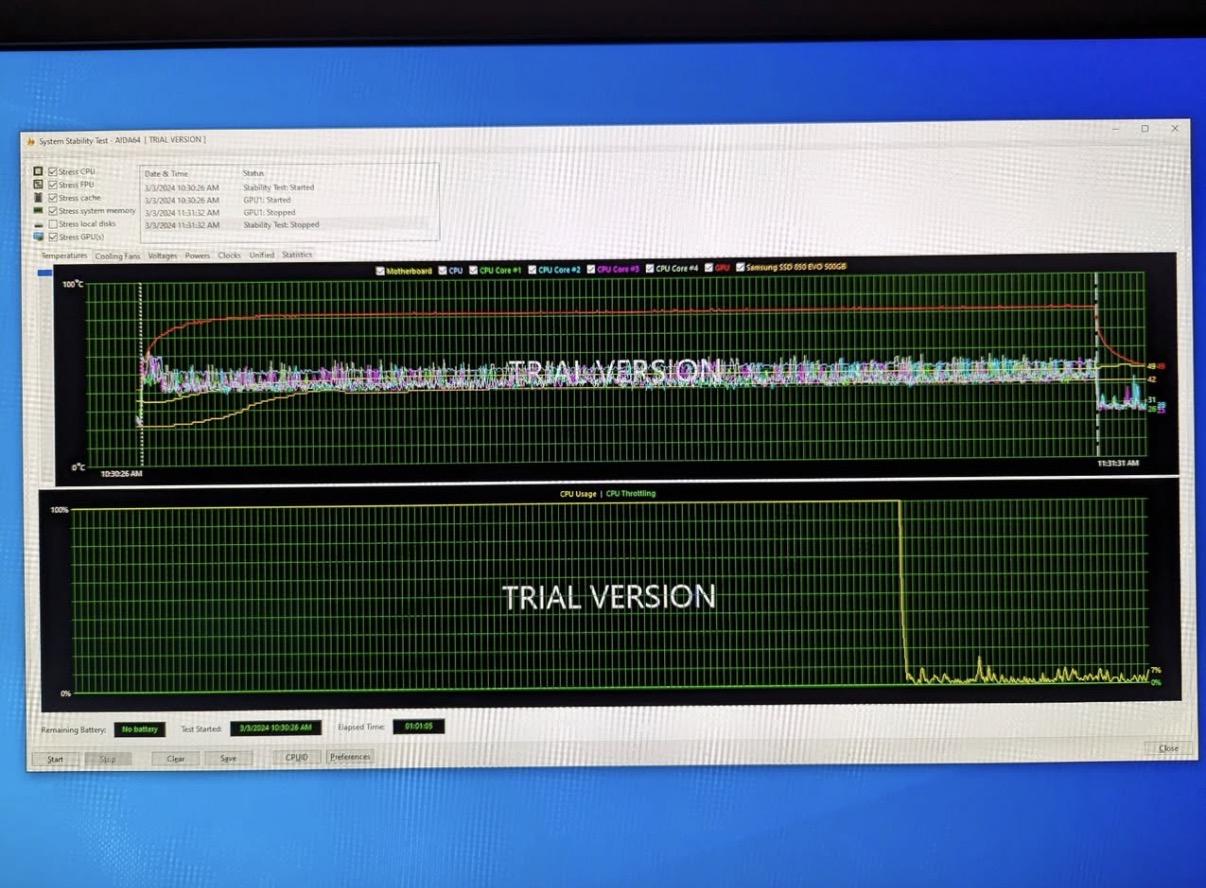The width and height of the screenshot is (1206, 888).
Task: Open Preferences
Action: tap(350, 757)
